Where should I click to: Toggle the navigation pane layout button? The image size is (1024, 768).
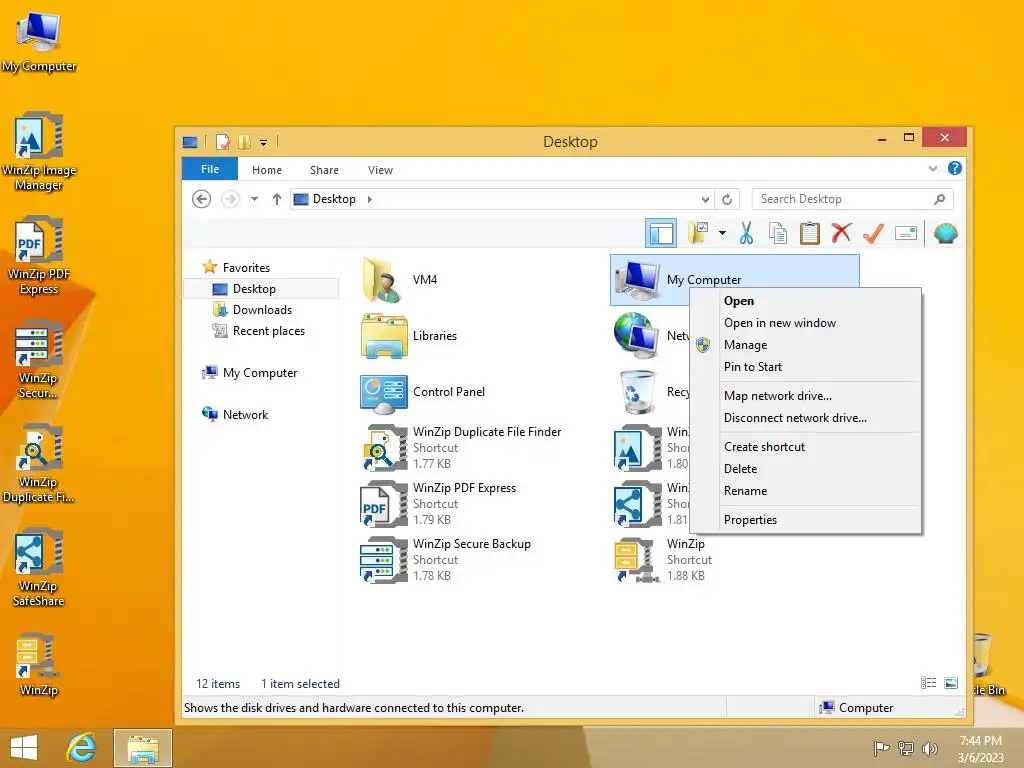tap(661, 233)
